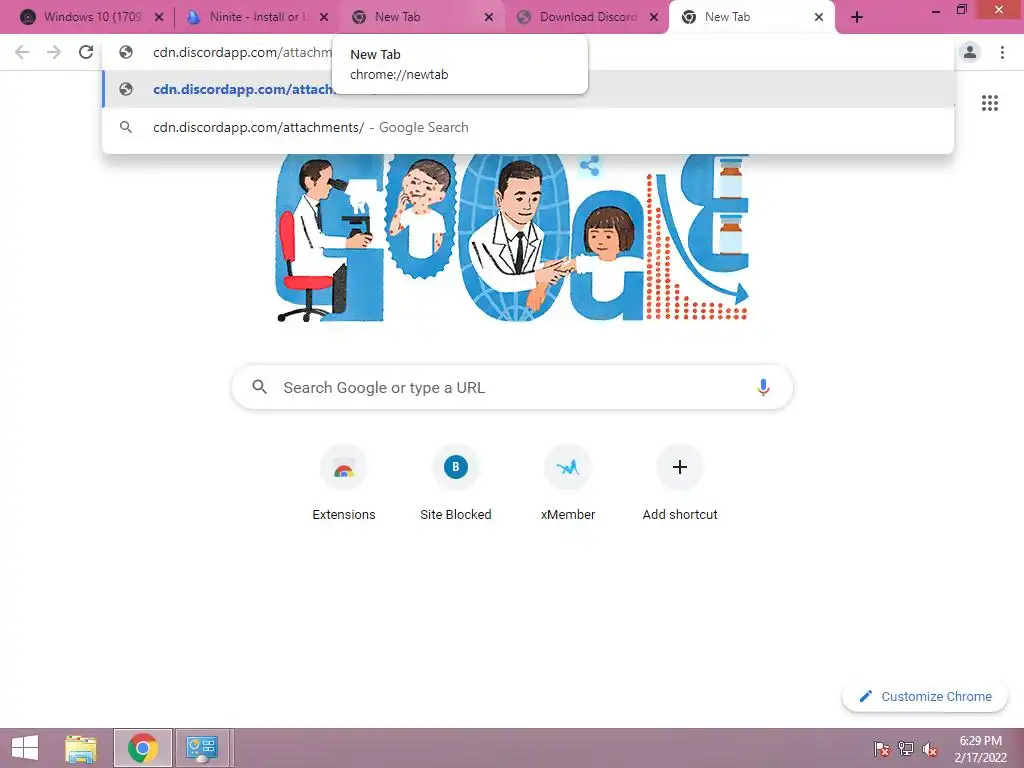Image resolution: width=1024 pixels, height=768 pixels.
Task: Go forward to next page
Action: [x=54, y=52]
